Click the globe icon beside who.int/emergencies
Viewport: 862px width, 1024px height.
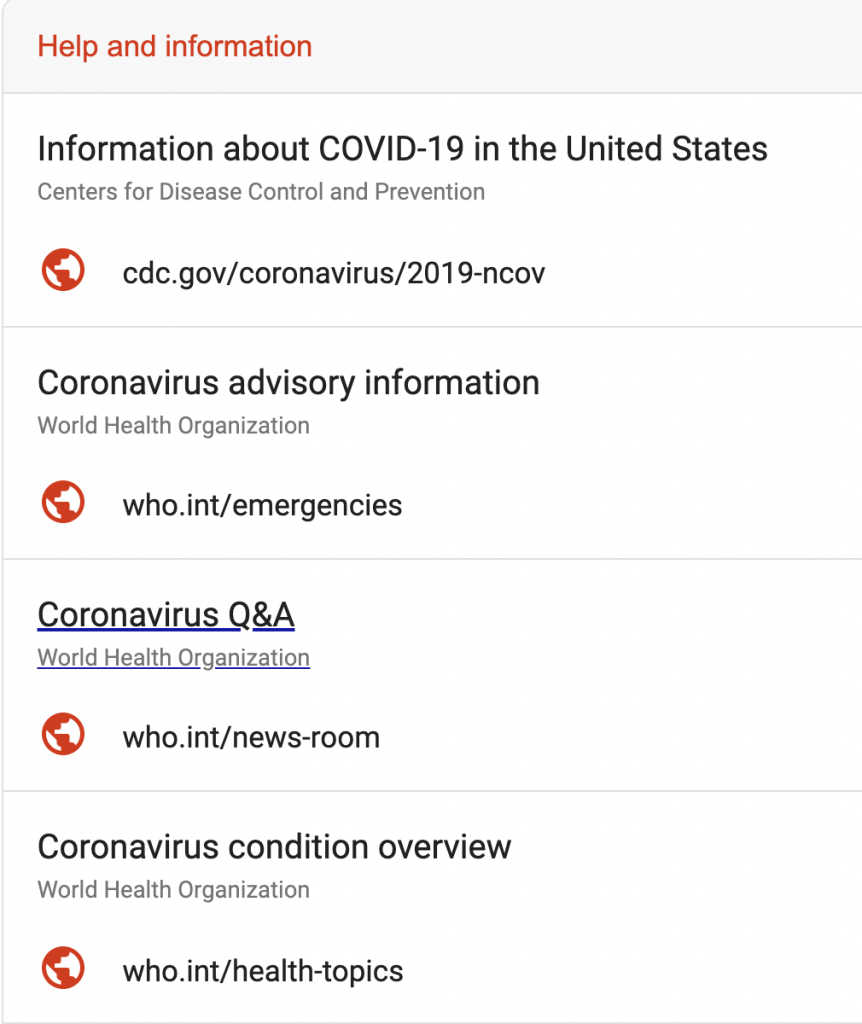pos(63,502)
